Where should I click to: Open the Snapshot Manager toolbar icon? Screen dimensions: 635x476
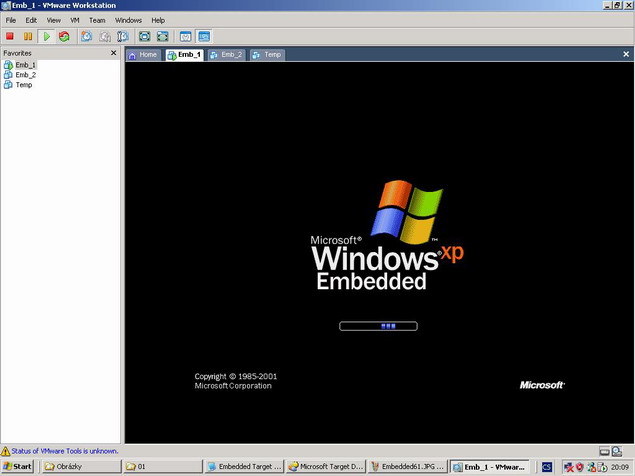[x=123, y=36]
